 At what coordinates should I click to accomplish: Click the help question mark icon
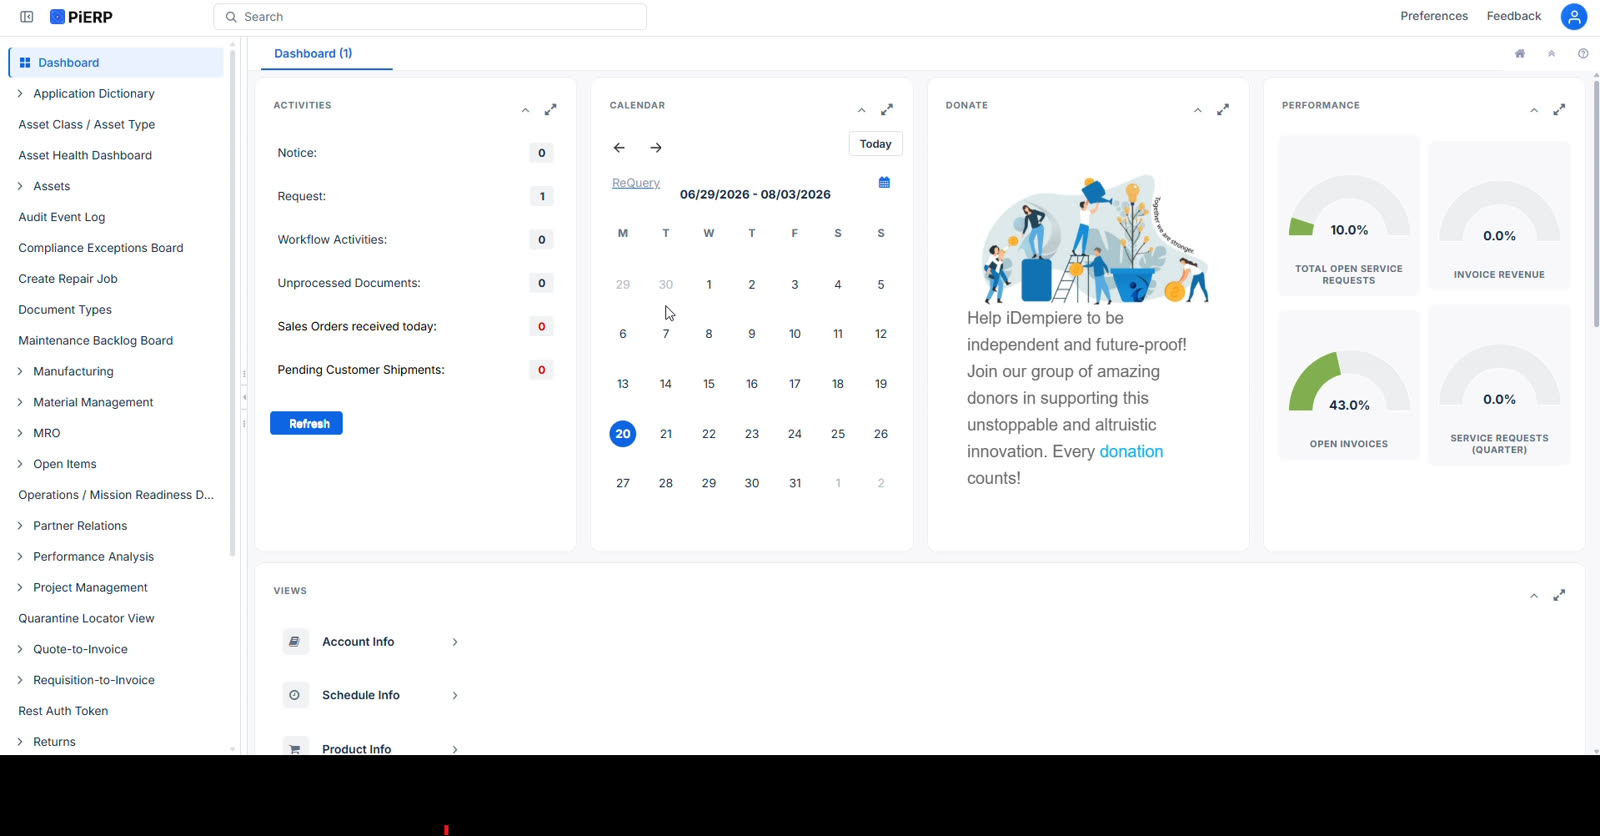point(1583,54)
